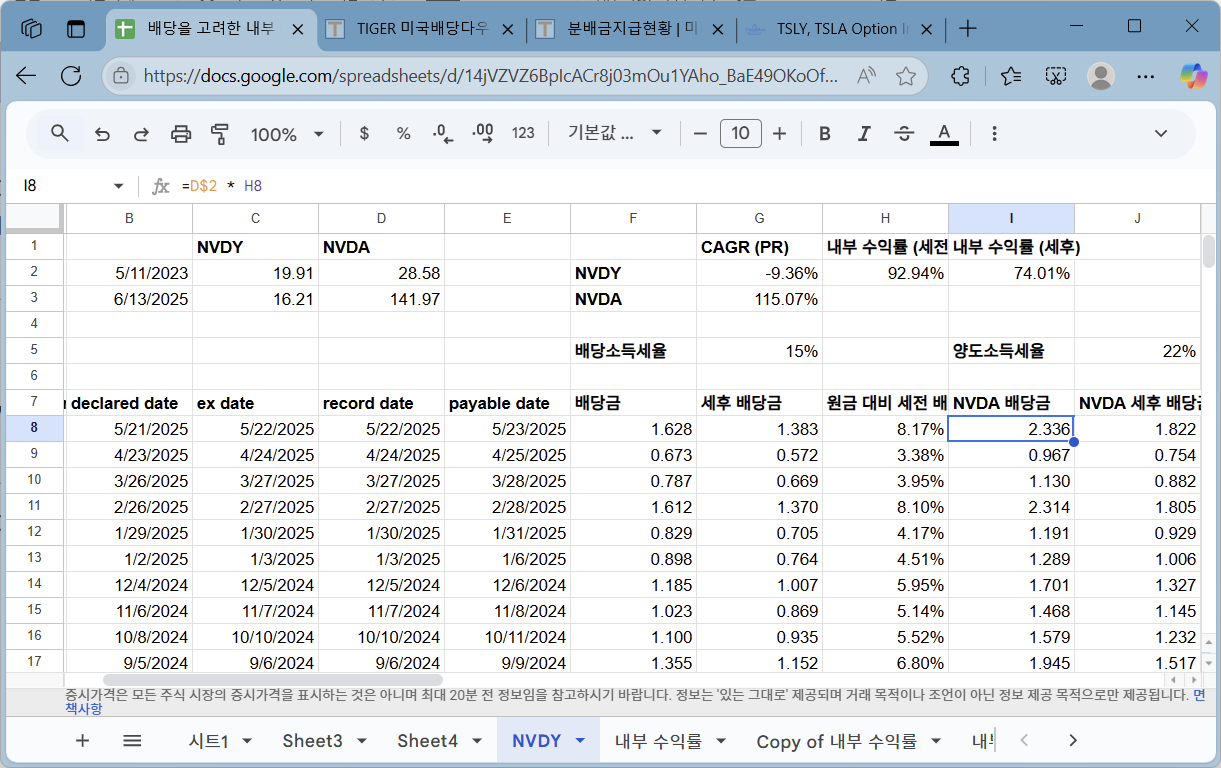Increase decimal places icon

(483, 133)
